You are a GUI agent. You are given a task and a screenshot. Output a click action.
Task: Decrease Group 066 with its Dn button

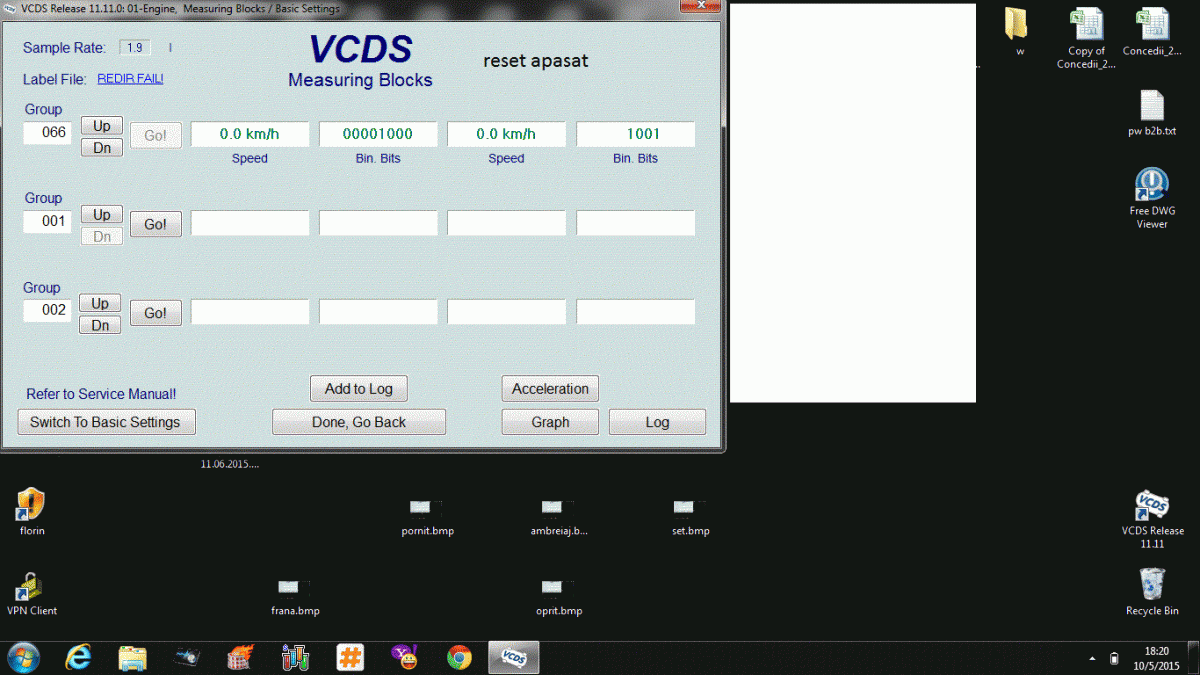(x=102, y=148)
